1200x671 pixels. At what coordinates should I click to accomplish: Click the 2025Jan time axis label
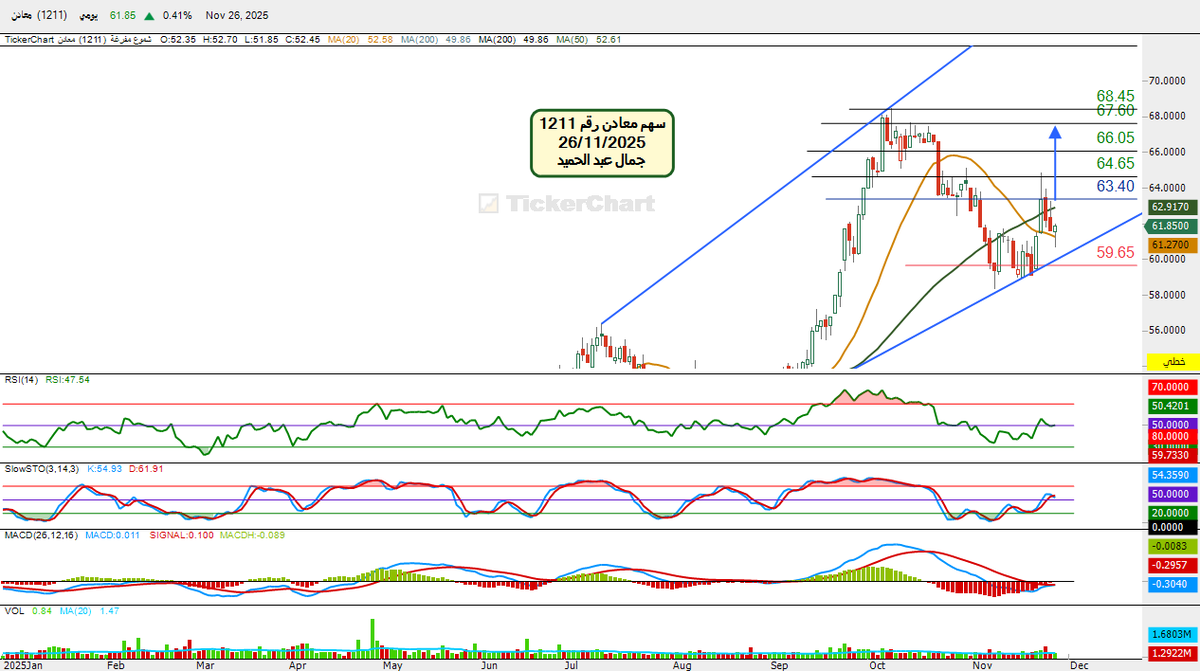coord(23,664)
